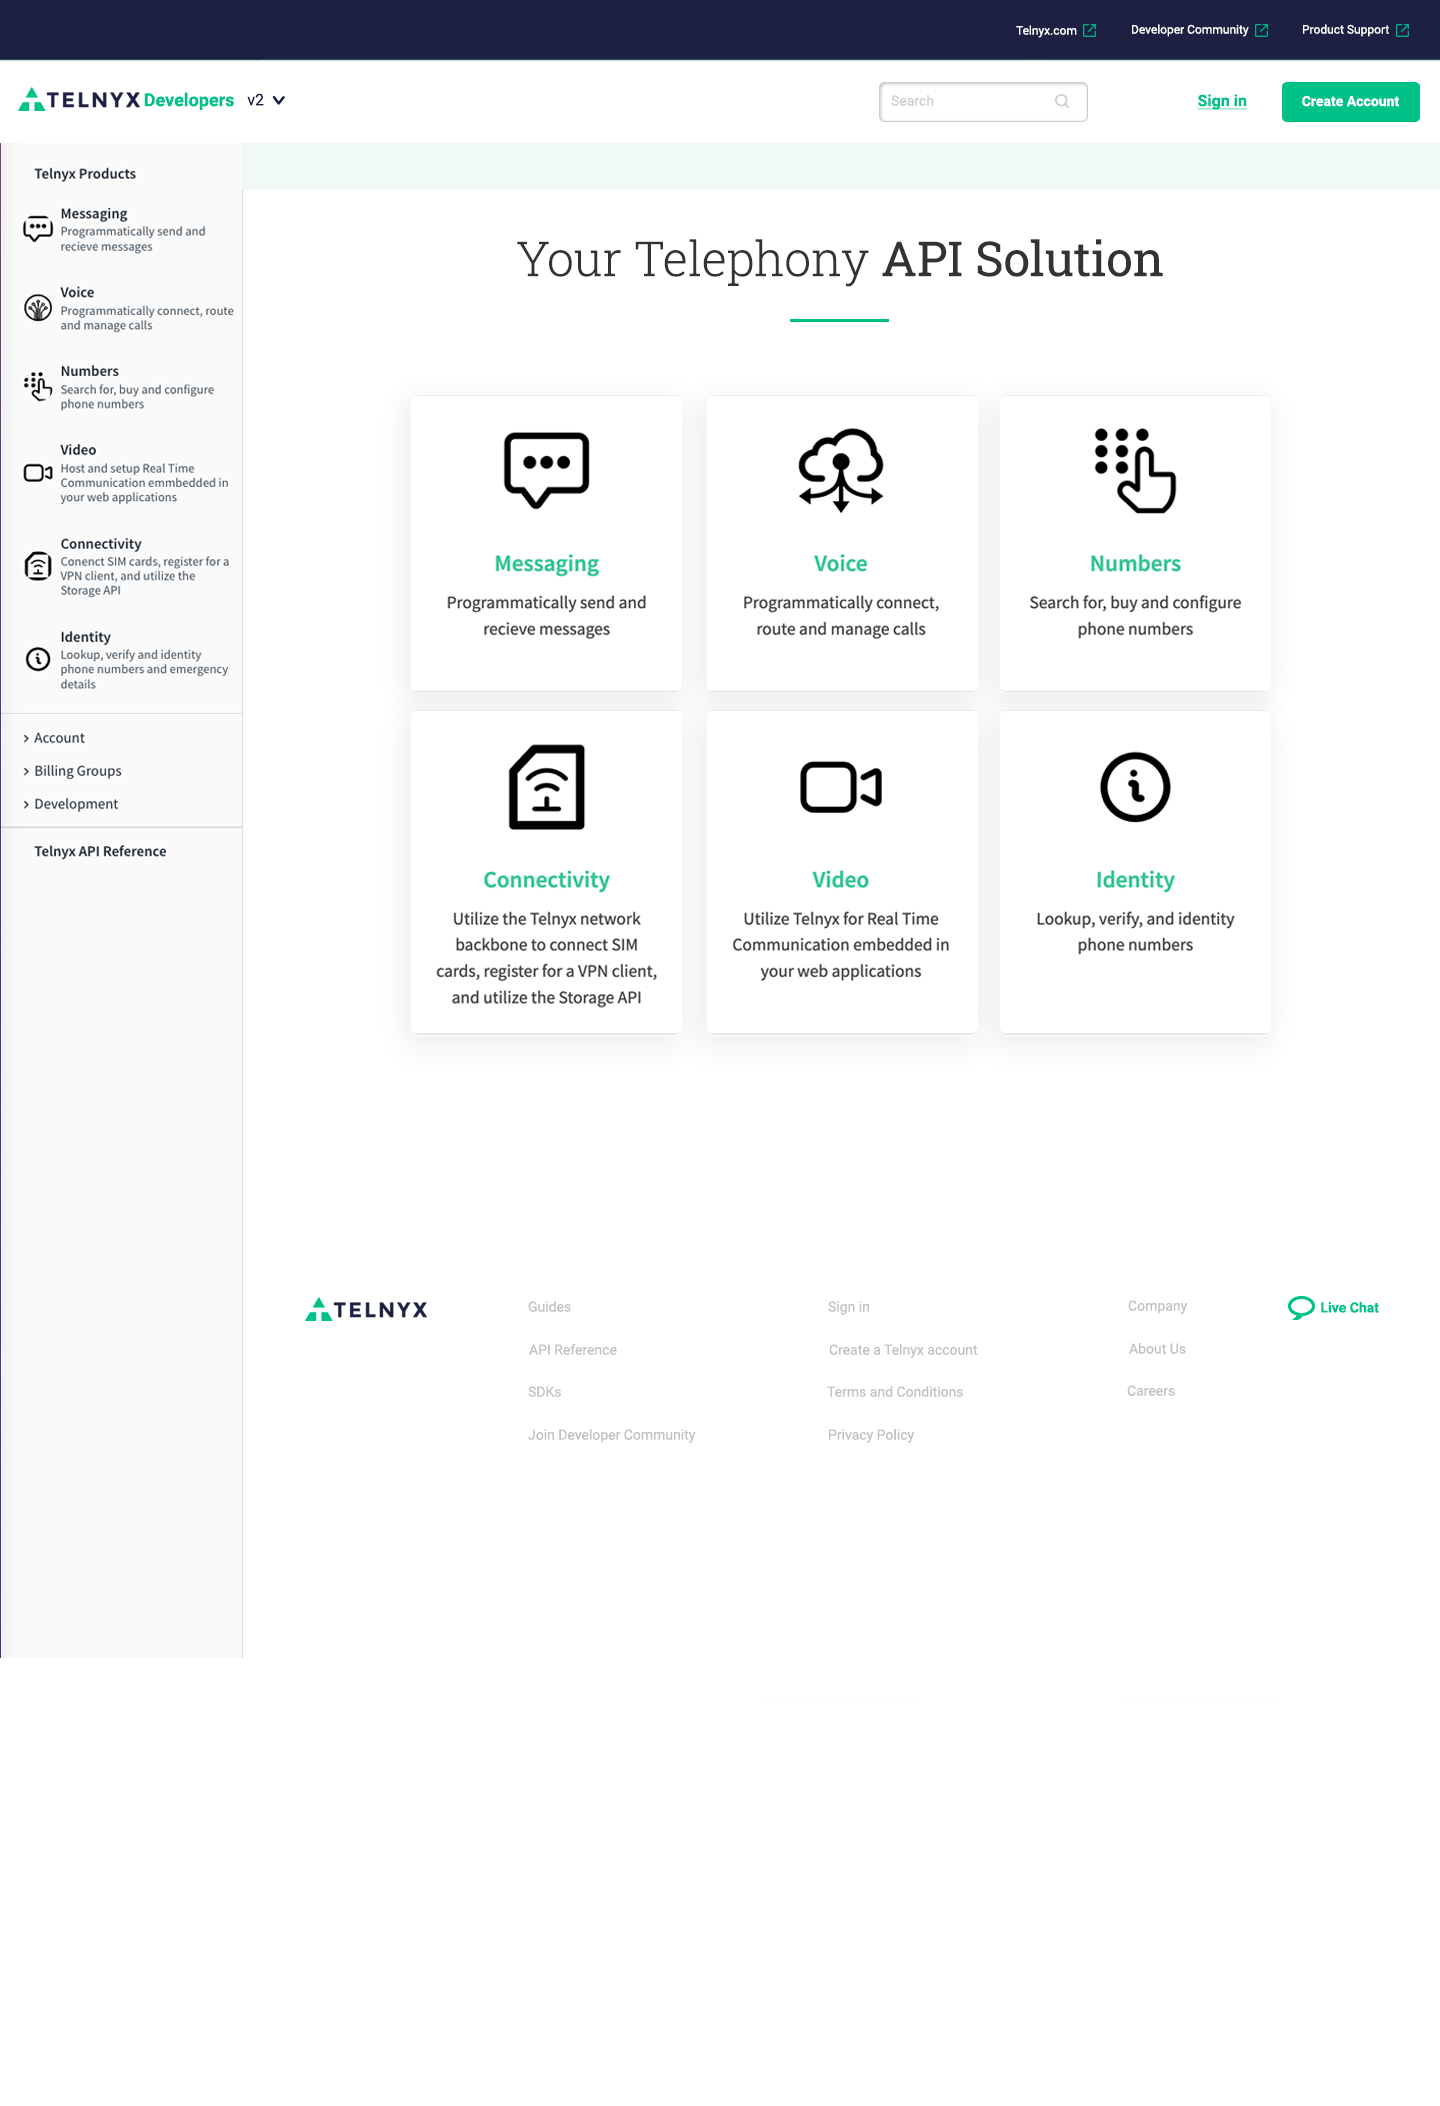
Task: Click the magnifier icon in search box
Action: [1062, 101]
